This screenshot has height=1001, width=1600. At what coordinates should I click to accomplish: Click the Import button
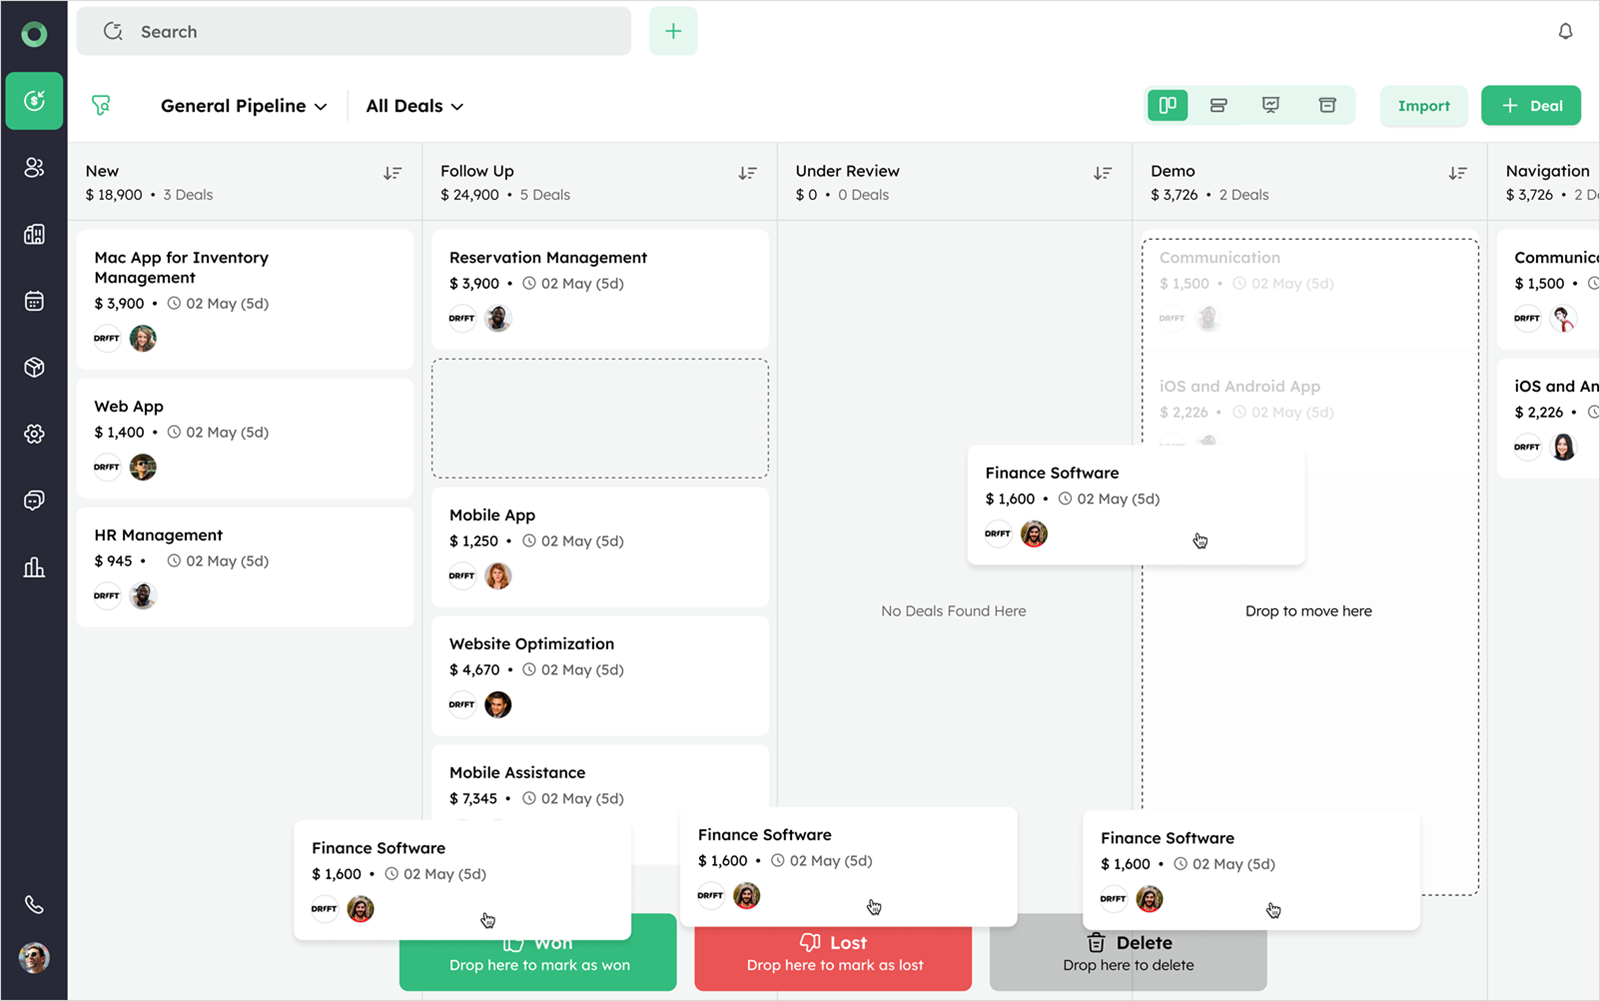pos(1423,106)
